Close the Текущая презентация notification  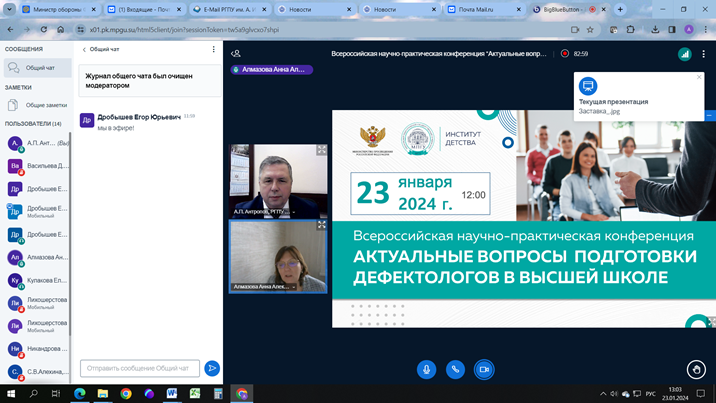pos(699,77)
